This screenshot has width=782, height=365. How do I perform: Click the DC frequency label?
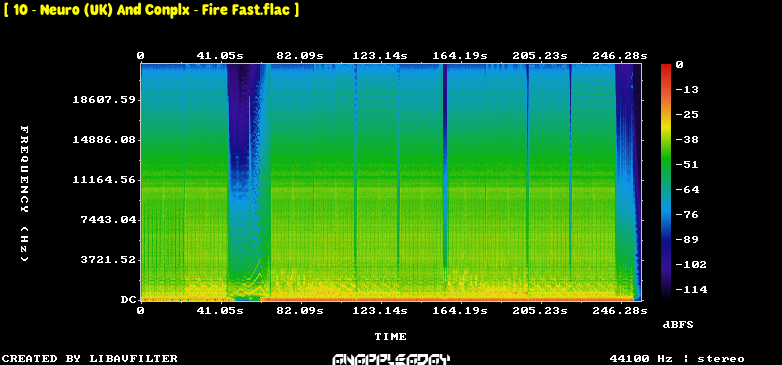pos(128,300)
